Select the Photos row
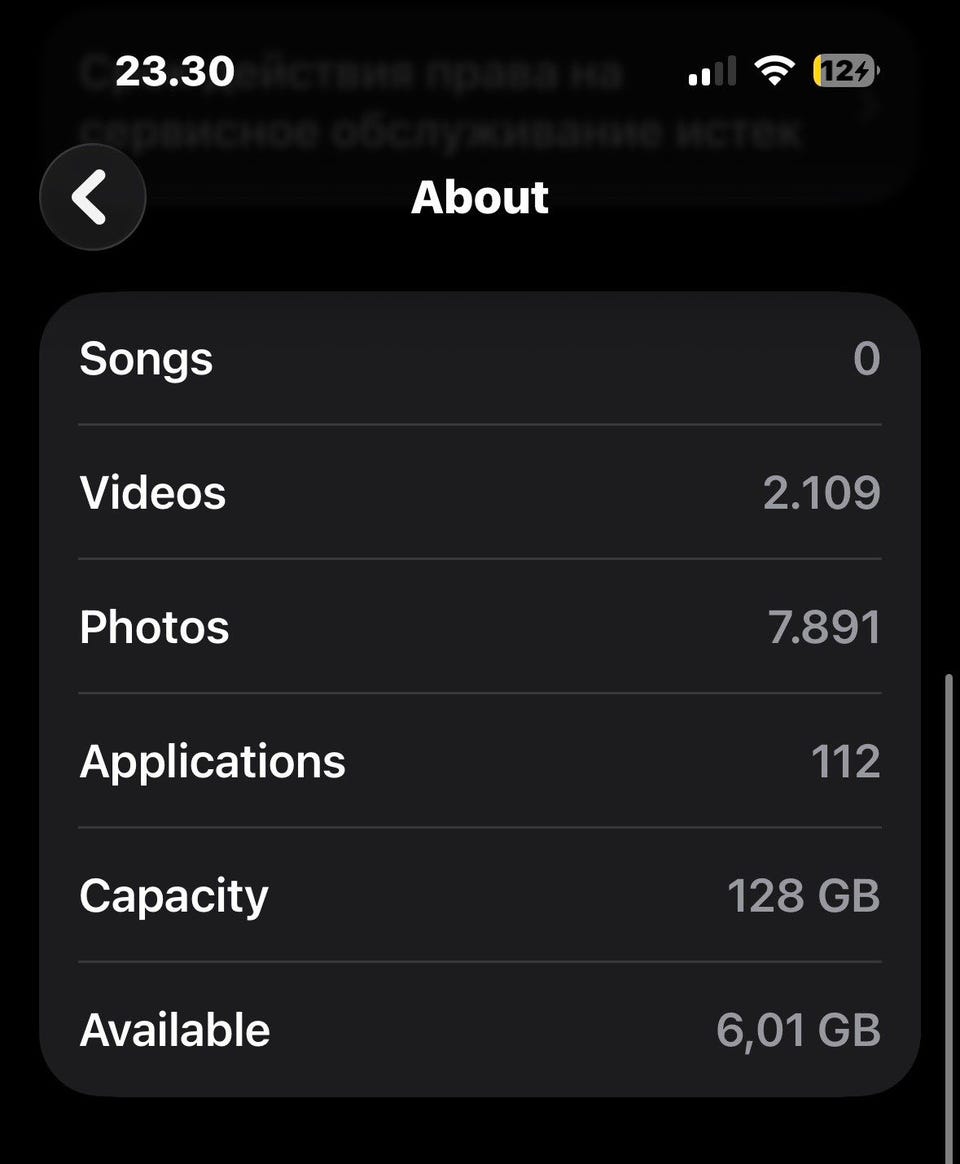Viewport: 960px width, 1164px height. point(480,627)
